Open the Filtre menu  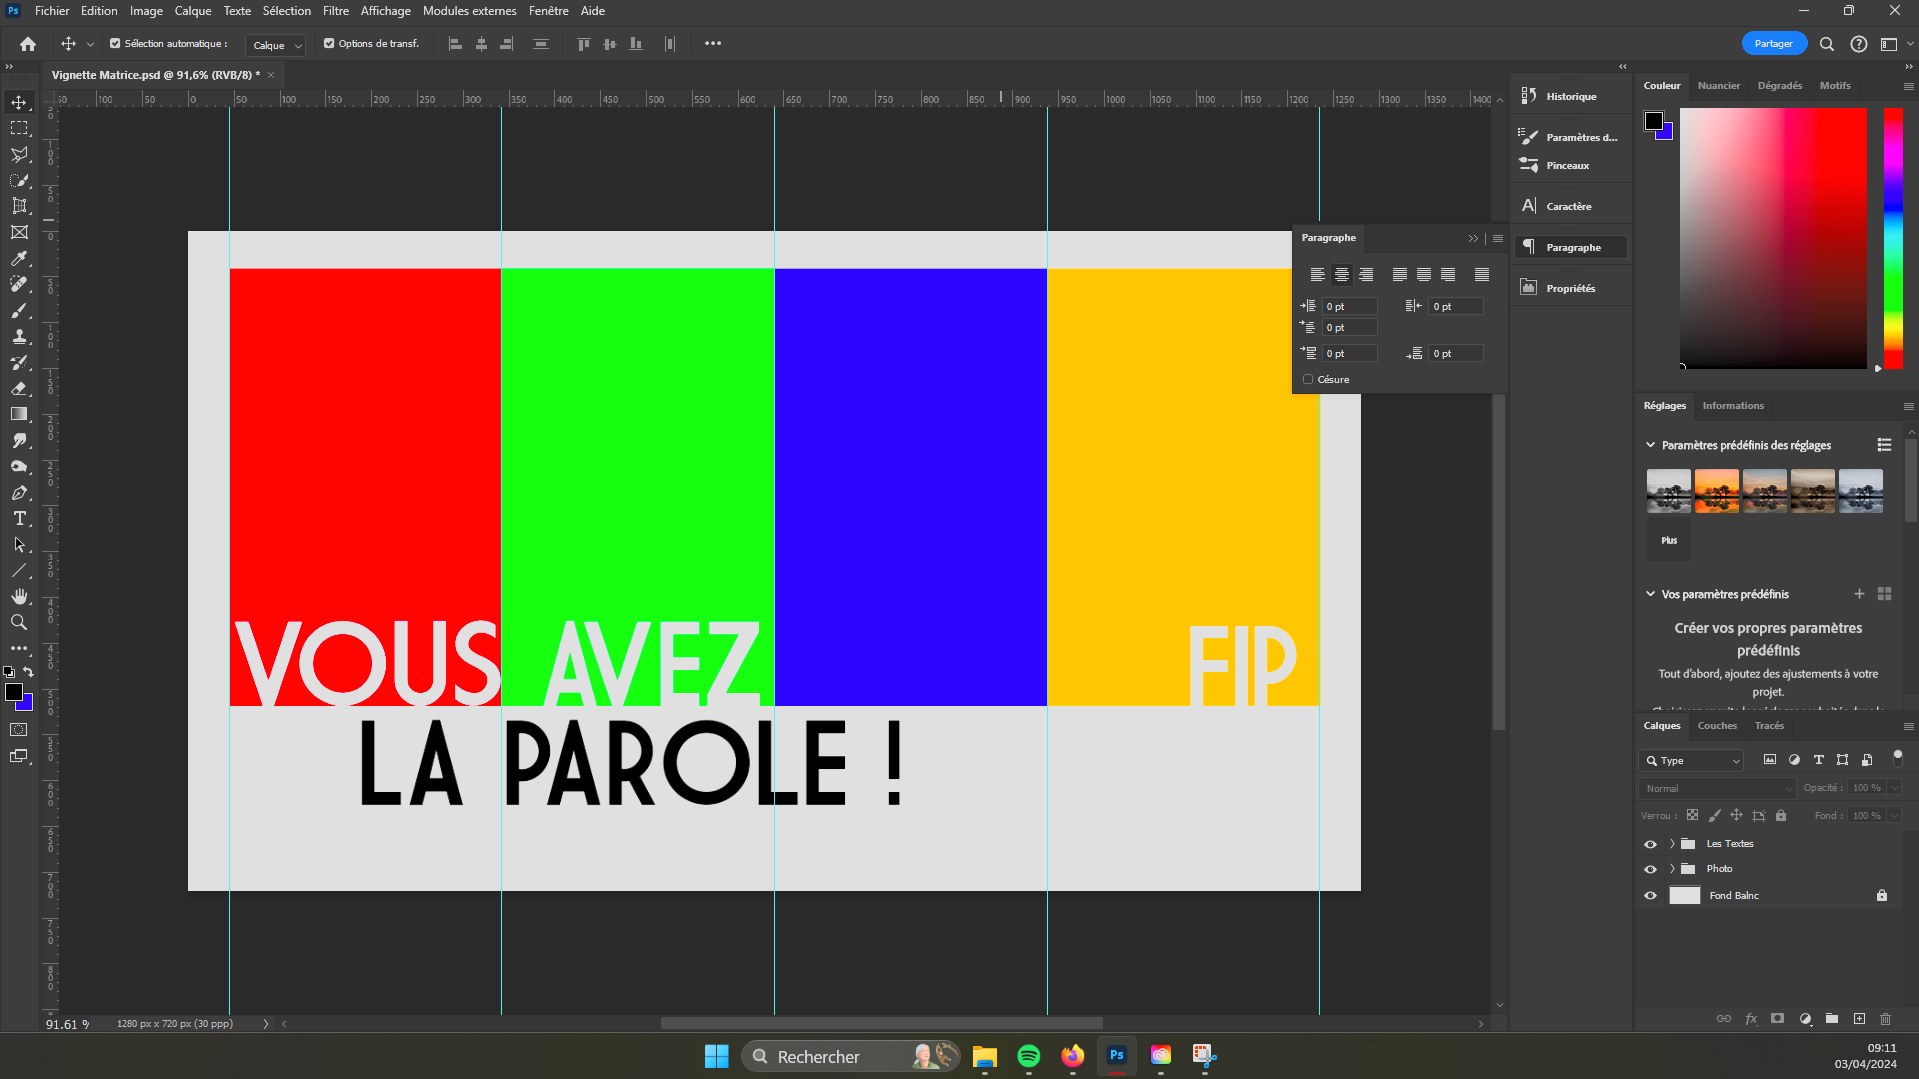(x=335, y=11)
